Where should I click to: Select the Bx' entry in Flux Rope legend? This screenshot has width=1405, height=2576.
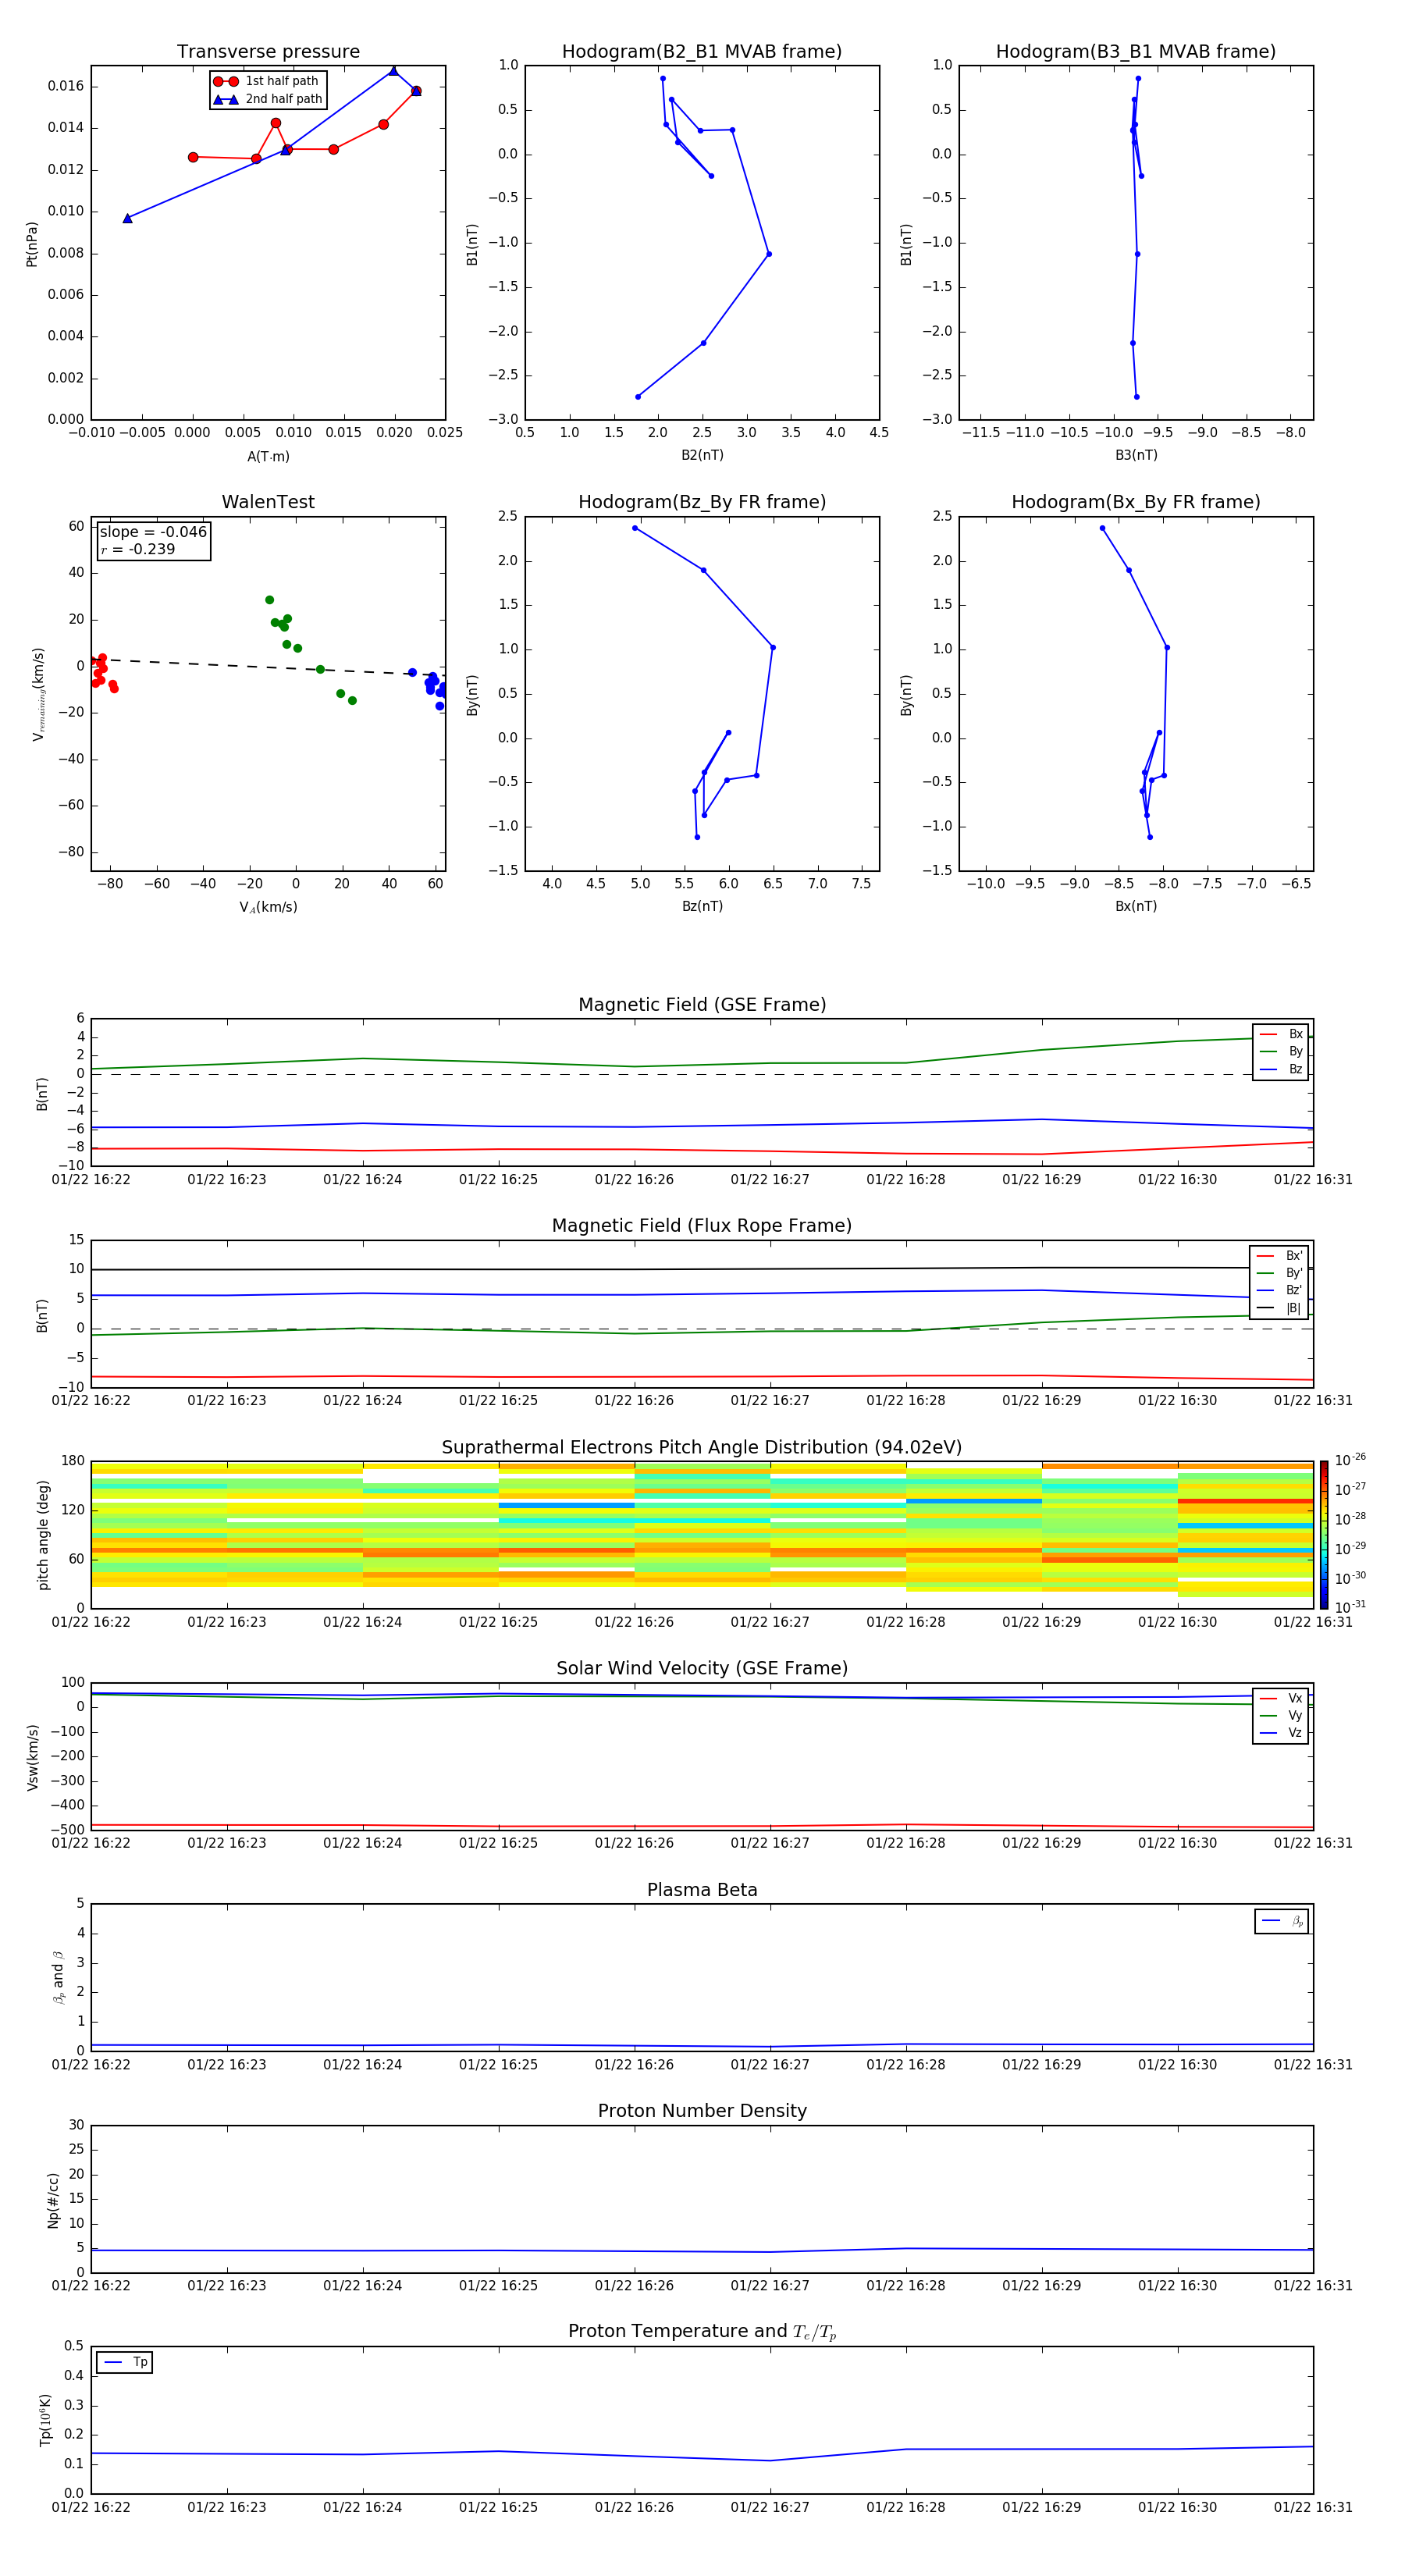tap(1279, 1256)
